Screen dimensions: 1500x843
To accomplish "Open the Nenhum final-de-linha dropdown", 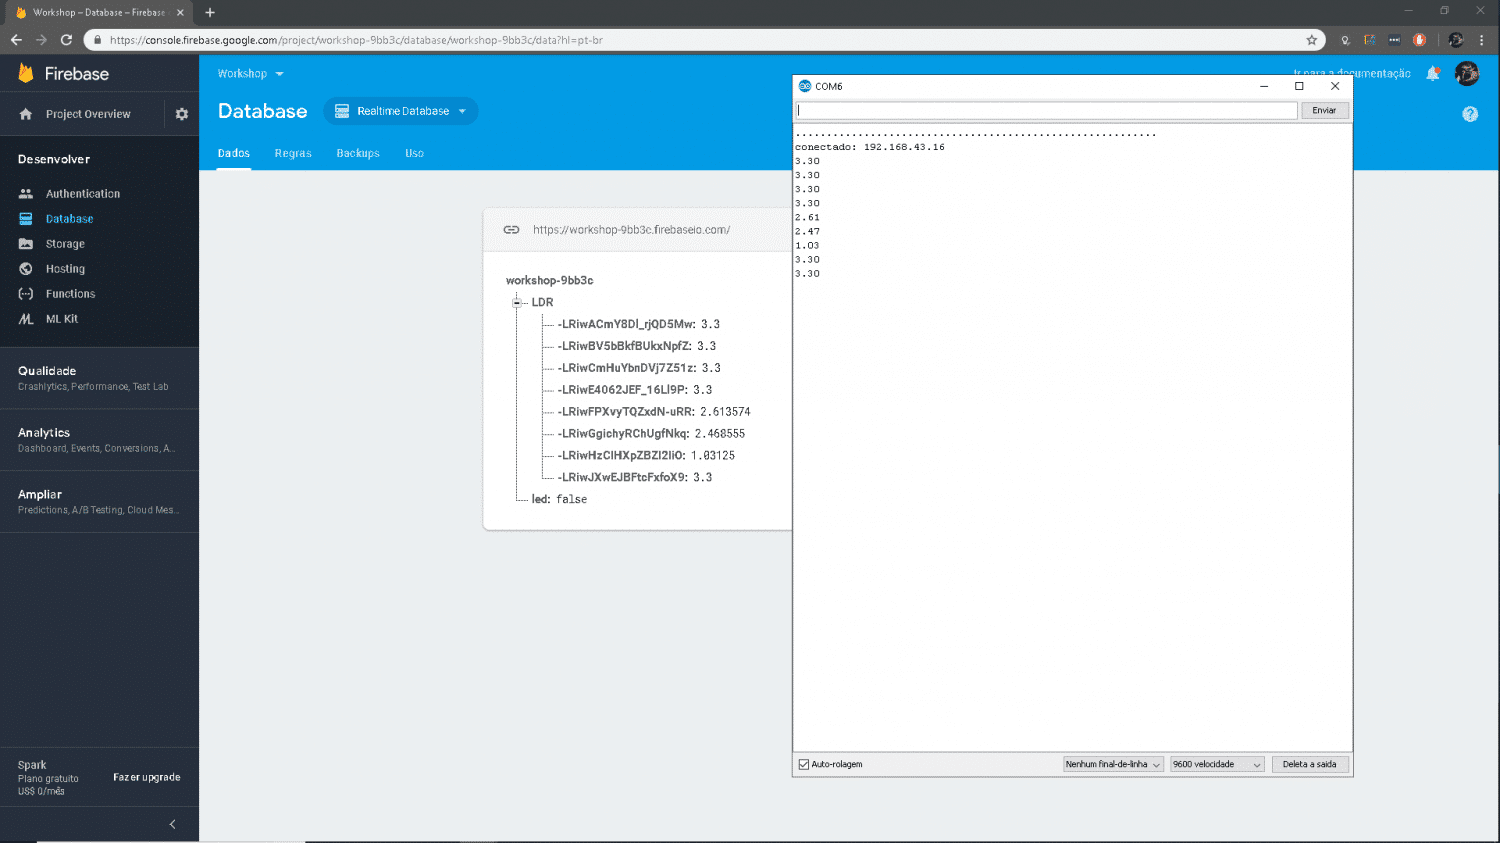I will point(1112,765).
